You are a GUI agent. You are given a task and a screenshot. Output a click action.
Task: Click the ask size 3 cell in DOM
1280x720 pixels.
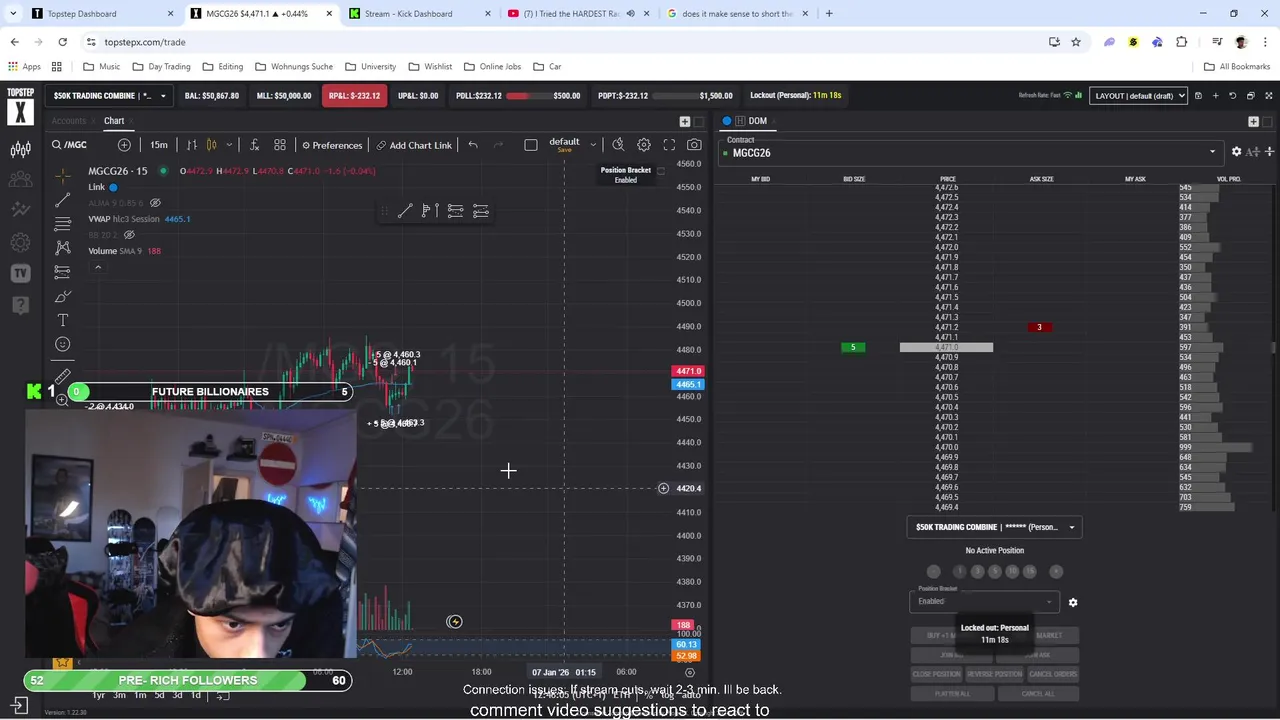1039,327
